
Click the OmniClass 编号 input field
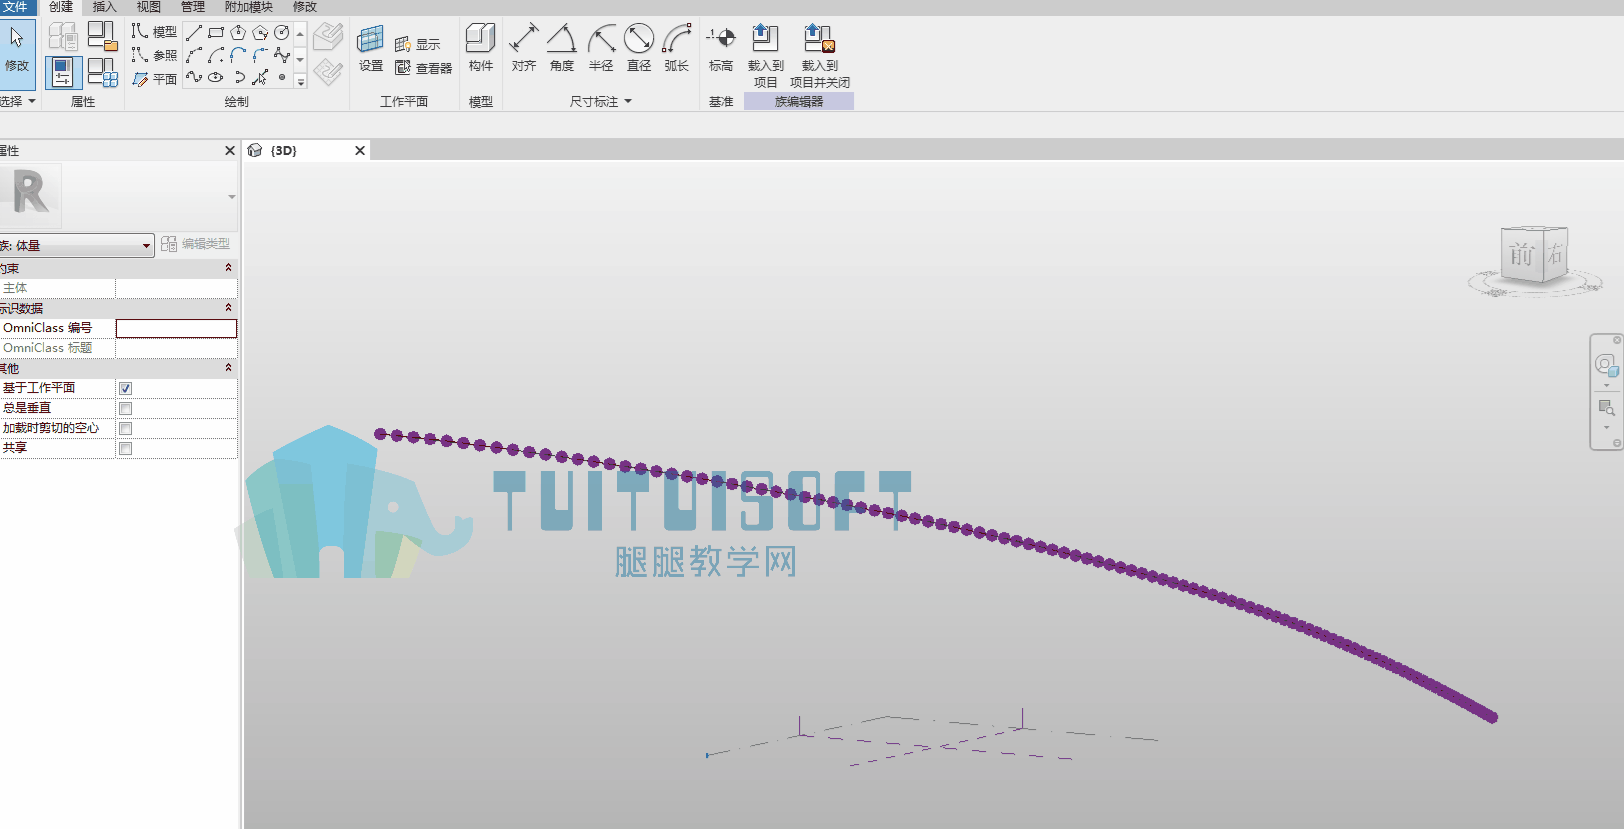[x=176, y=328]
